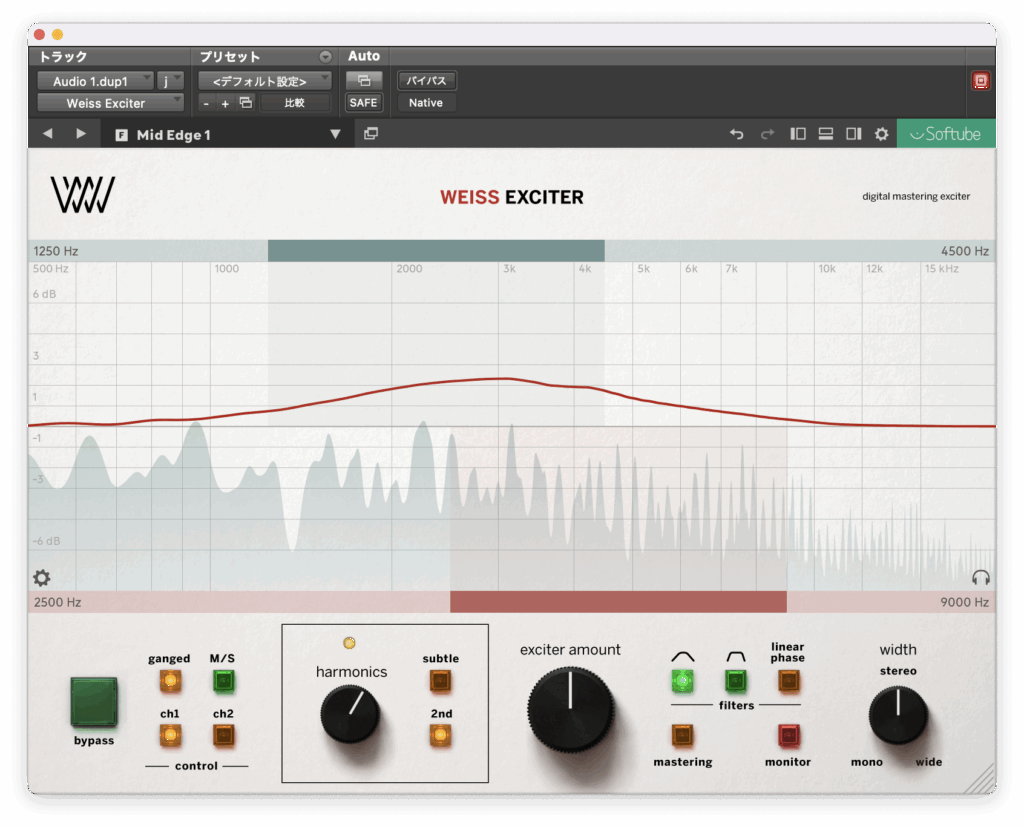Toggle the subtle harmonics button
Viewport: 1024px width, 827px height.
441,681
